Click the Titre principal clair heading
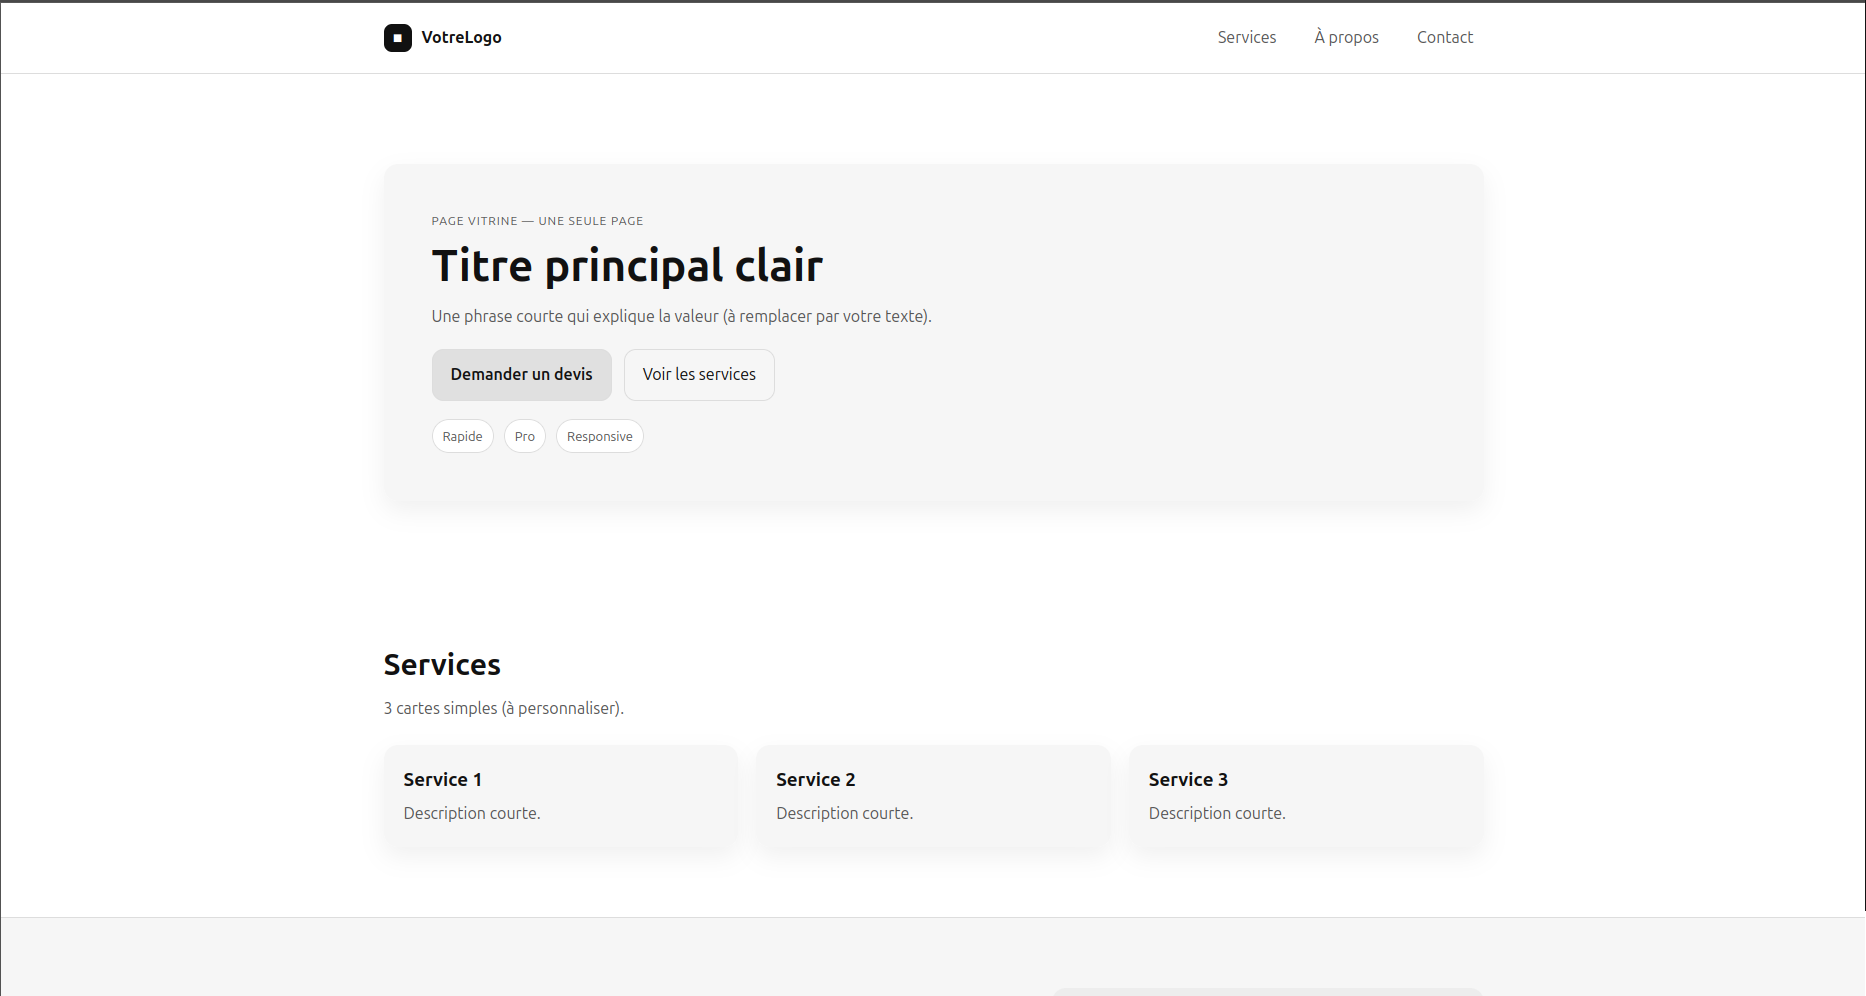The image size is (1866, 996). pos(627,264)
